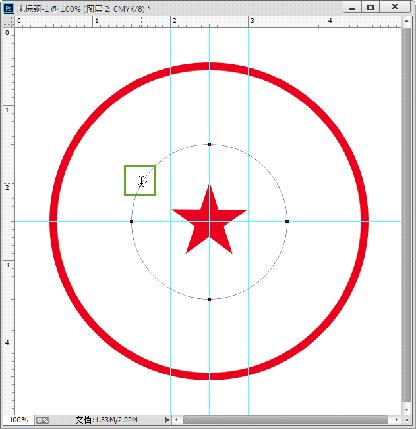
Task: Click the vertical scrollbar thumb
Action: pyautogui.click(x=406, y=215)
